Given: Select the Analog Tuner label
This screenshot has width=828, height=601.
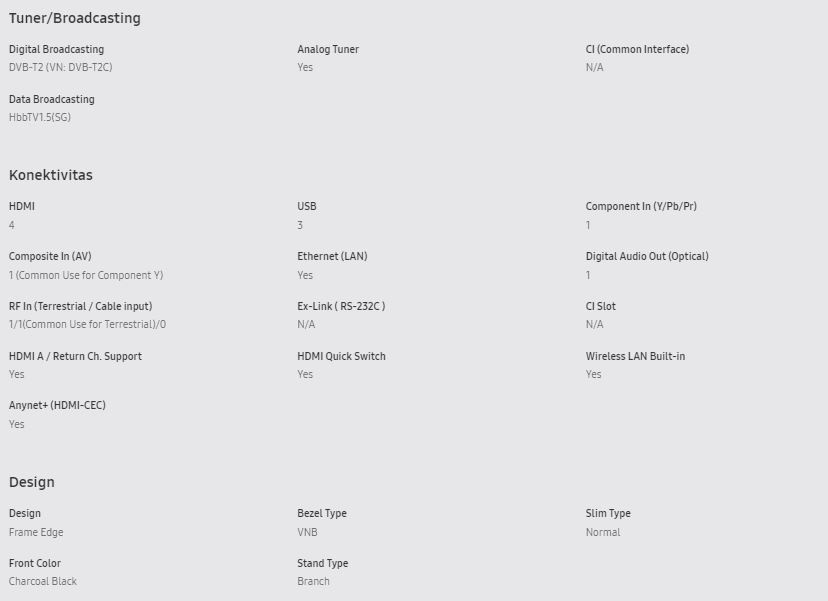Looking at the screenshot, I should coord(328,49).
